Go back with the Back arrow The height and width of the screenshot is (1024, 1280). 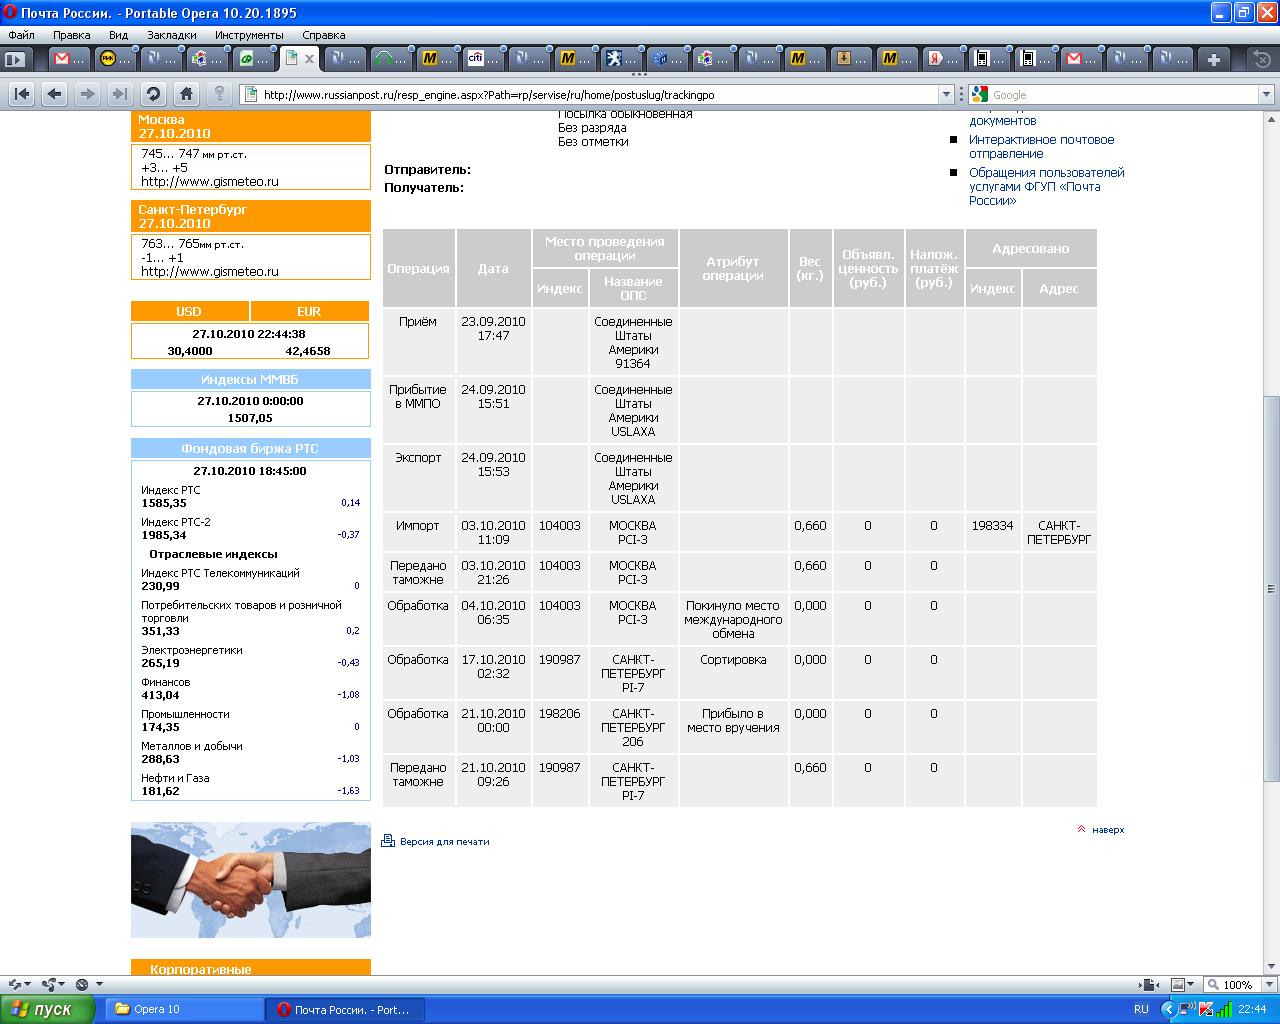tap(55, 94)
